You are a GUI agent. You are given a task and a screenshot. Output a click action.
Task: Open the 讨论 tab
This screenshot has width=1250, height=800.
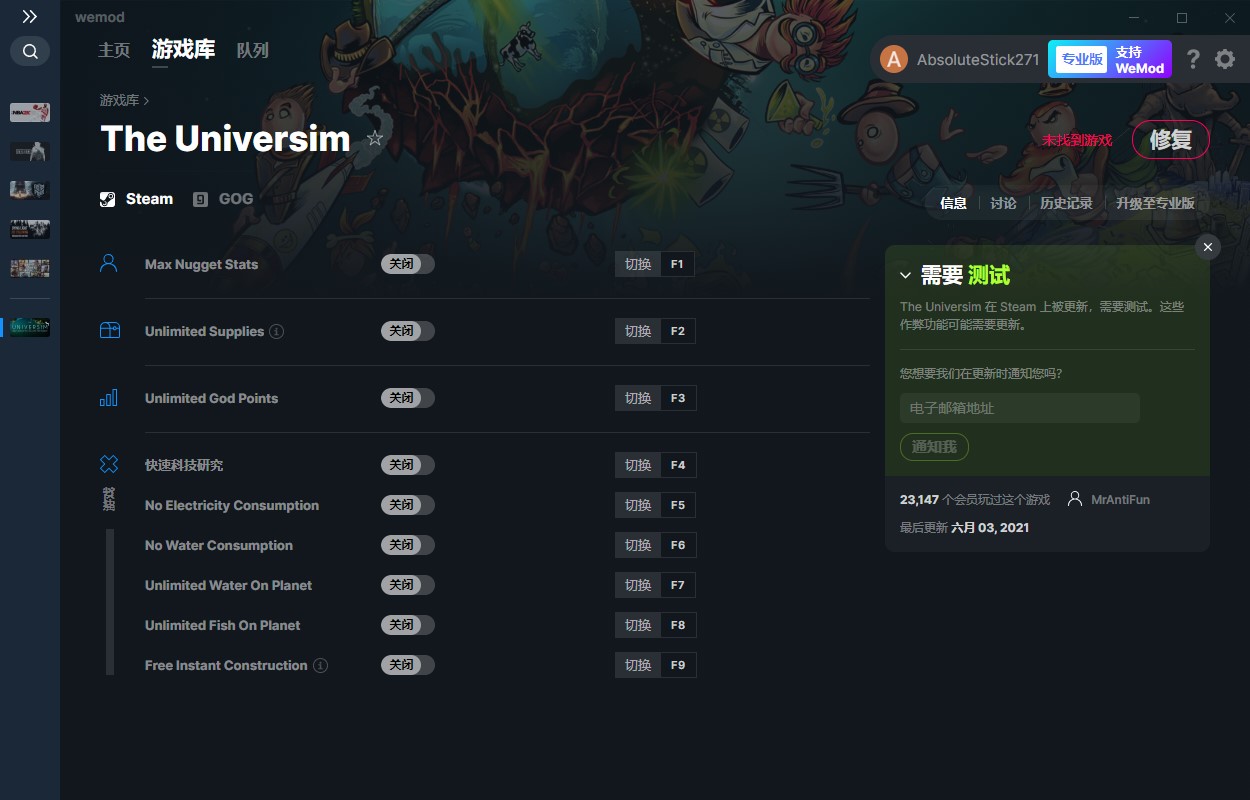point(1003,203)
